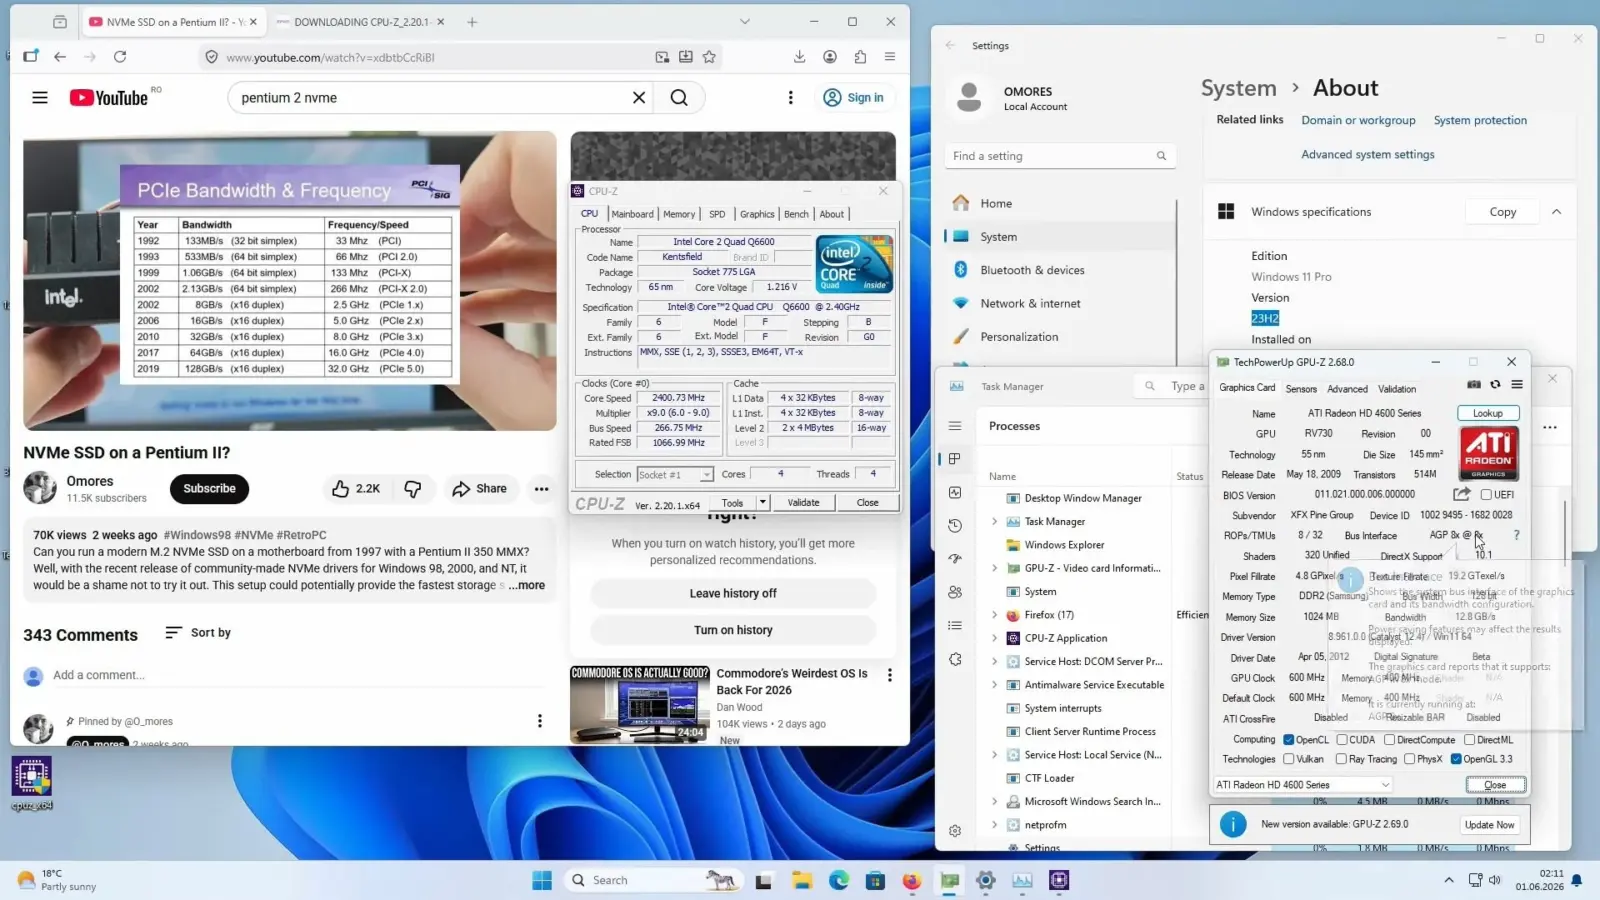The image size is (1600, 900).
Task: Open Task Manager App history icon
Action: point(955,526)
